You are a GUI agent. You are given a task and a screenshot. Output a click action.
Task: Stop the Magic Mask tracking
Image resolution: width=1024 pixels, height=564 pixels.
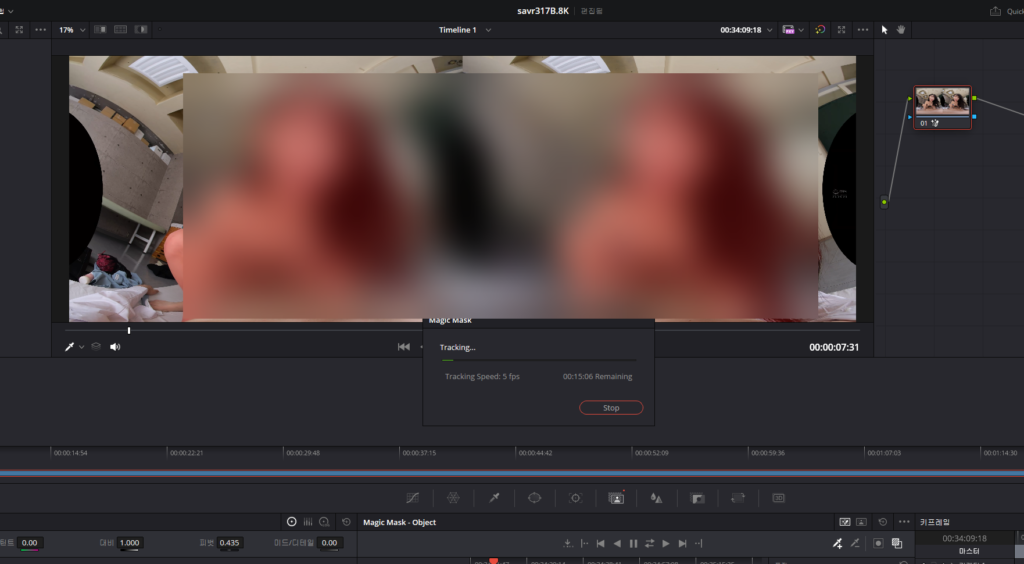click(x=610, y=408)
